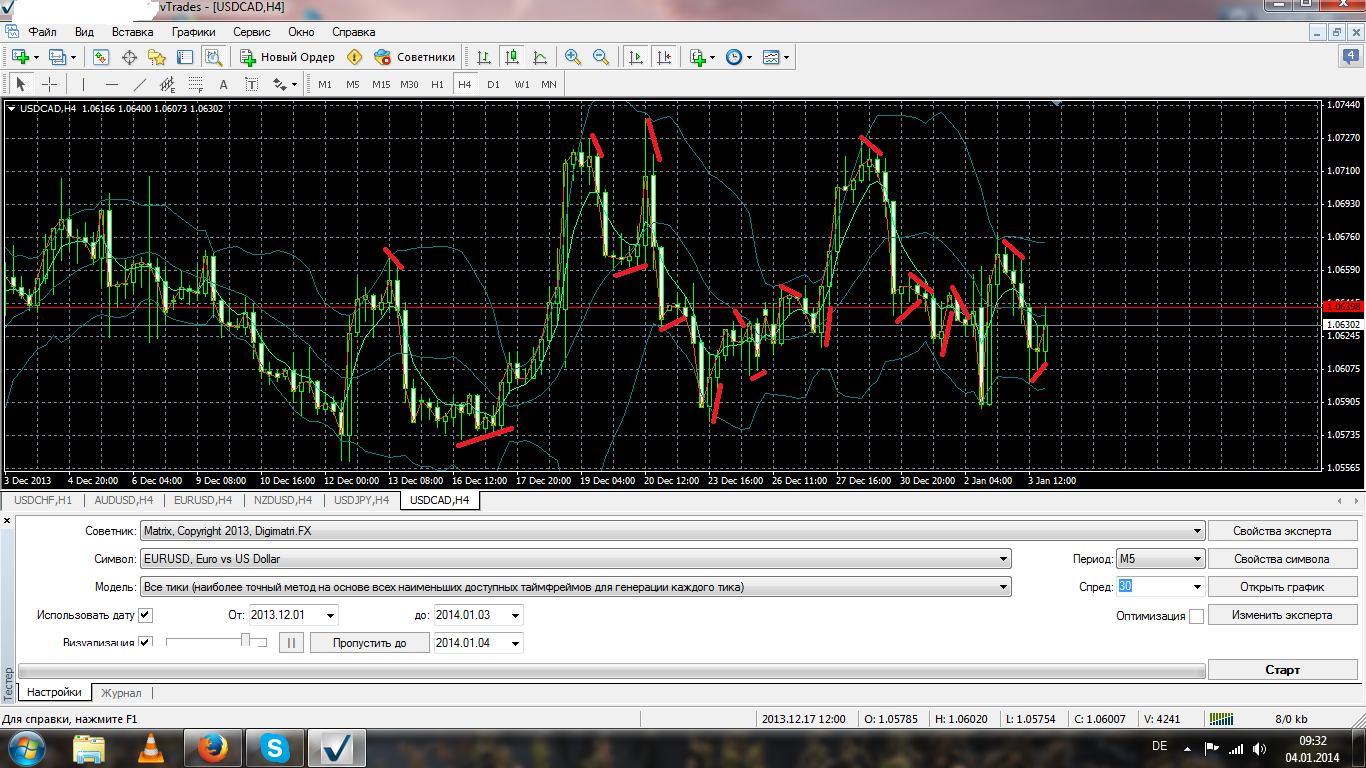Toggle the 'Использовать дату' checkbox
The width and height of the screenshot is (1366, 768).
[146, 615]
